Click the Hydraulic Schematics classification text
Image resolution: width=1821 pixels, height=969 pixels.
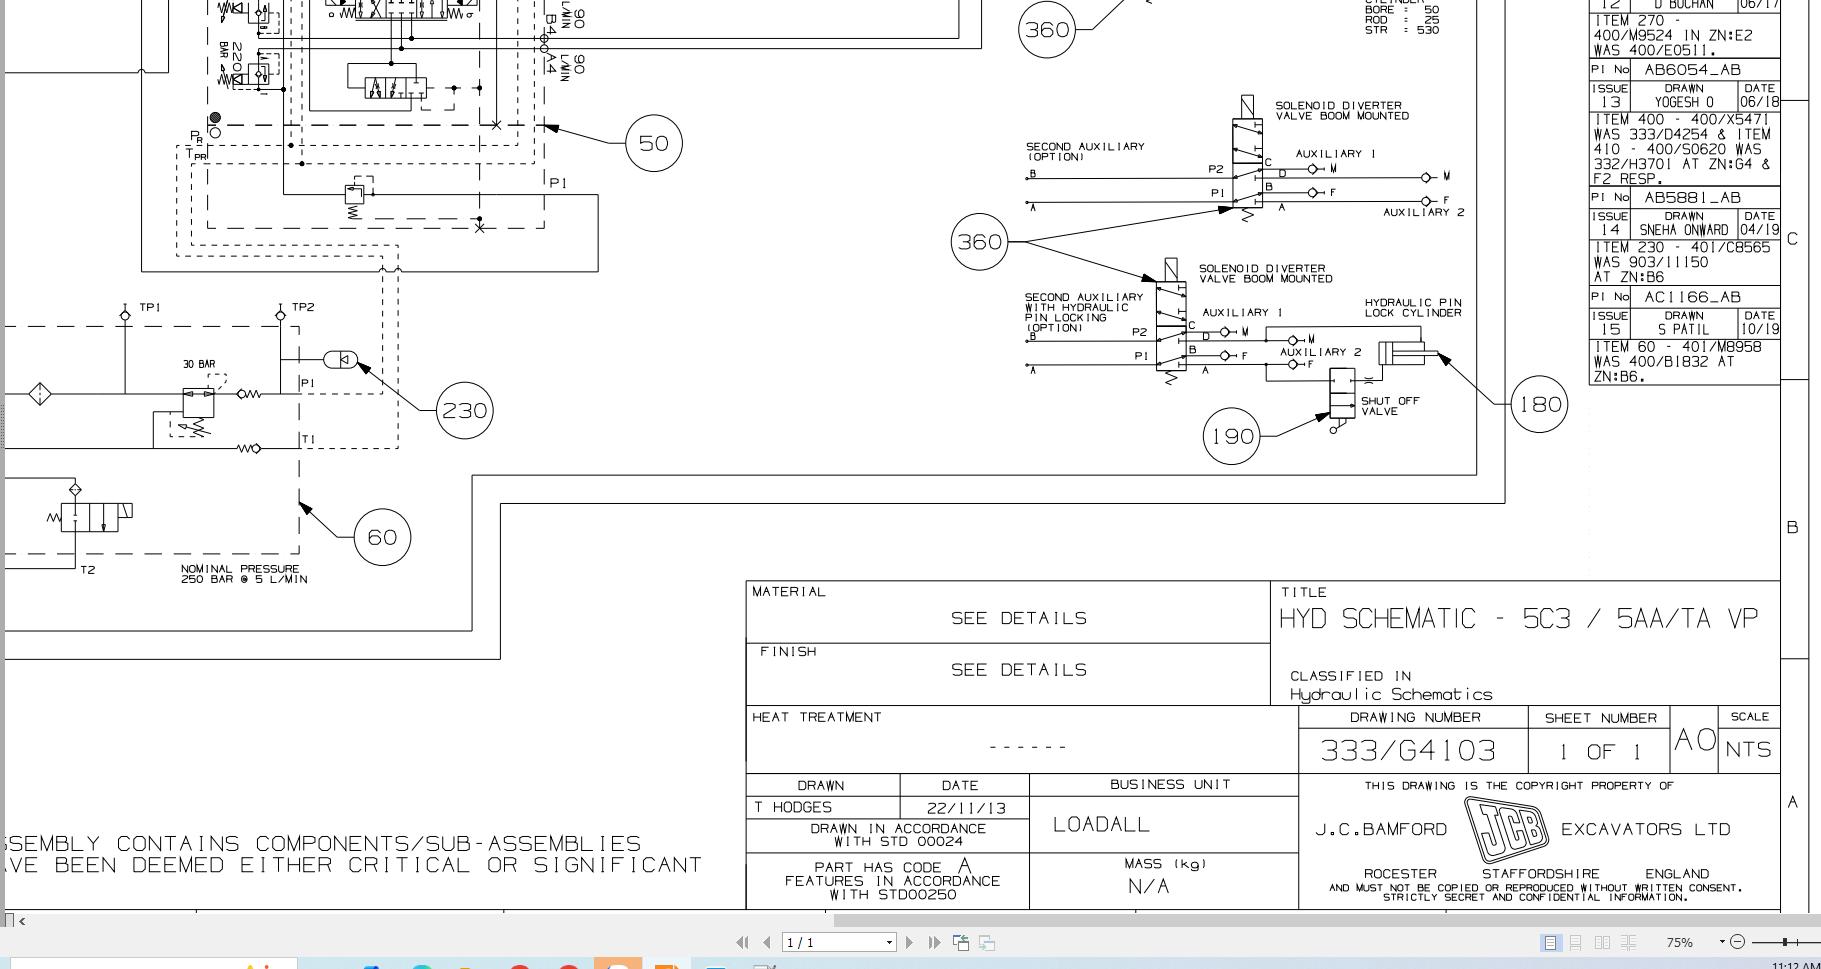[x=1390, y=694]
